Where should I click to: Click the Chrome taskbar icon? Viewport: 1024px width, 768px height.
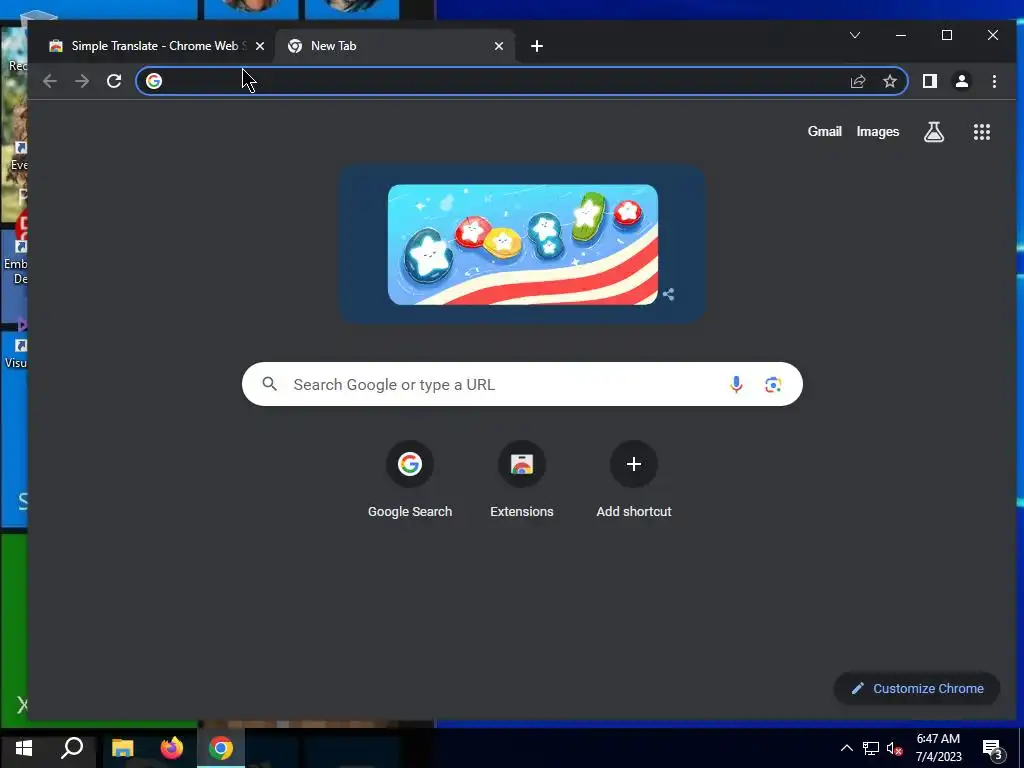tap(221, 748)
